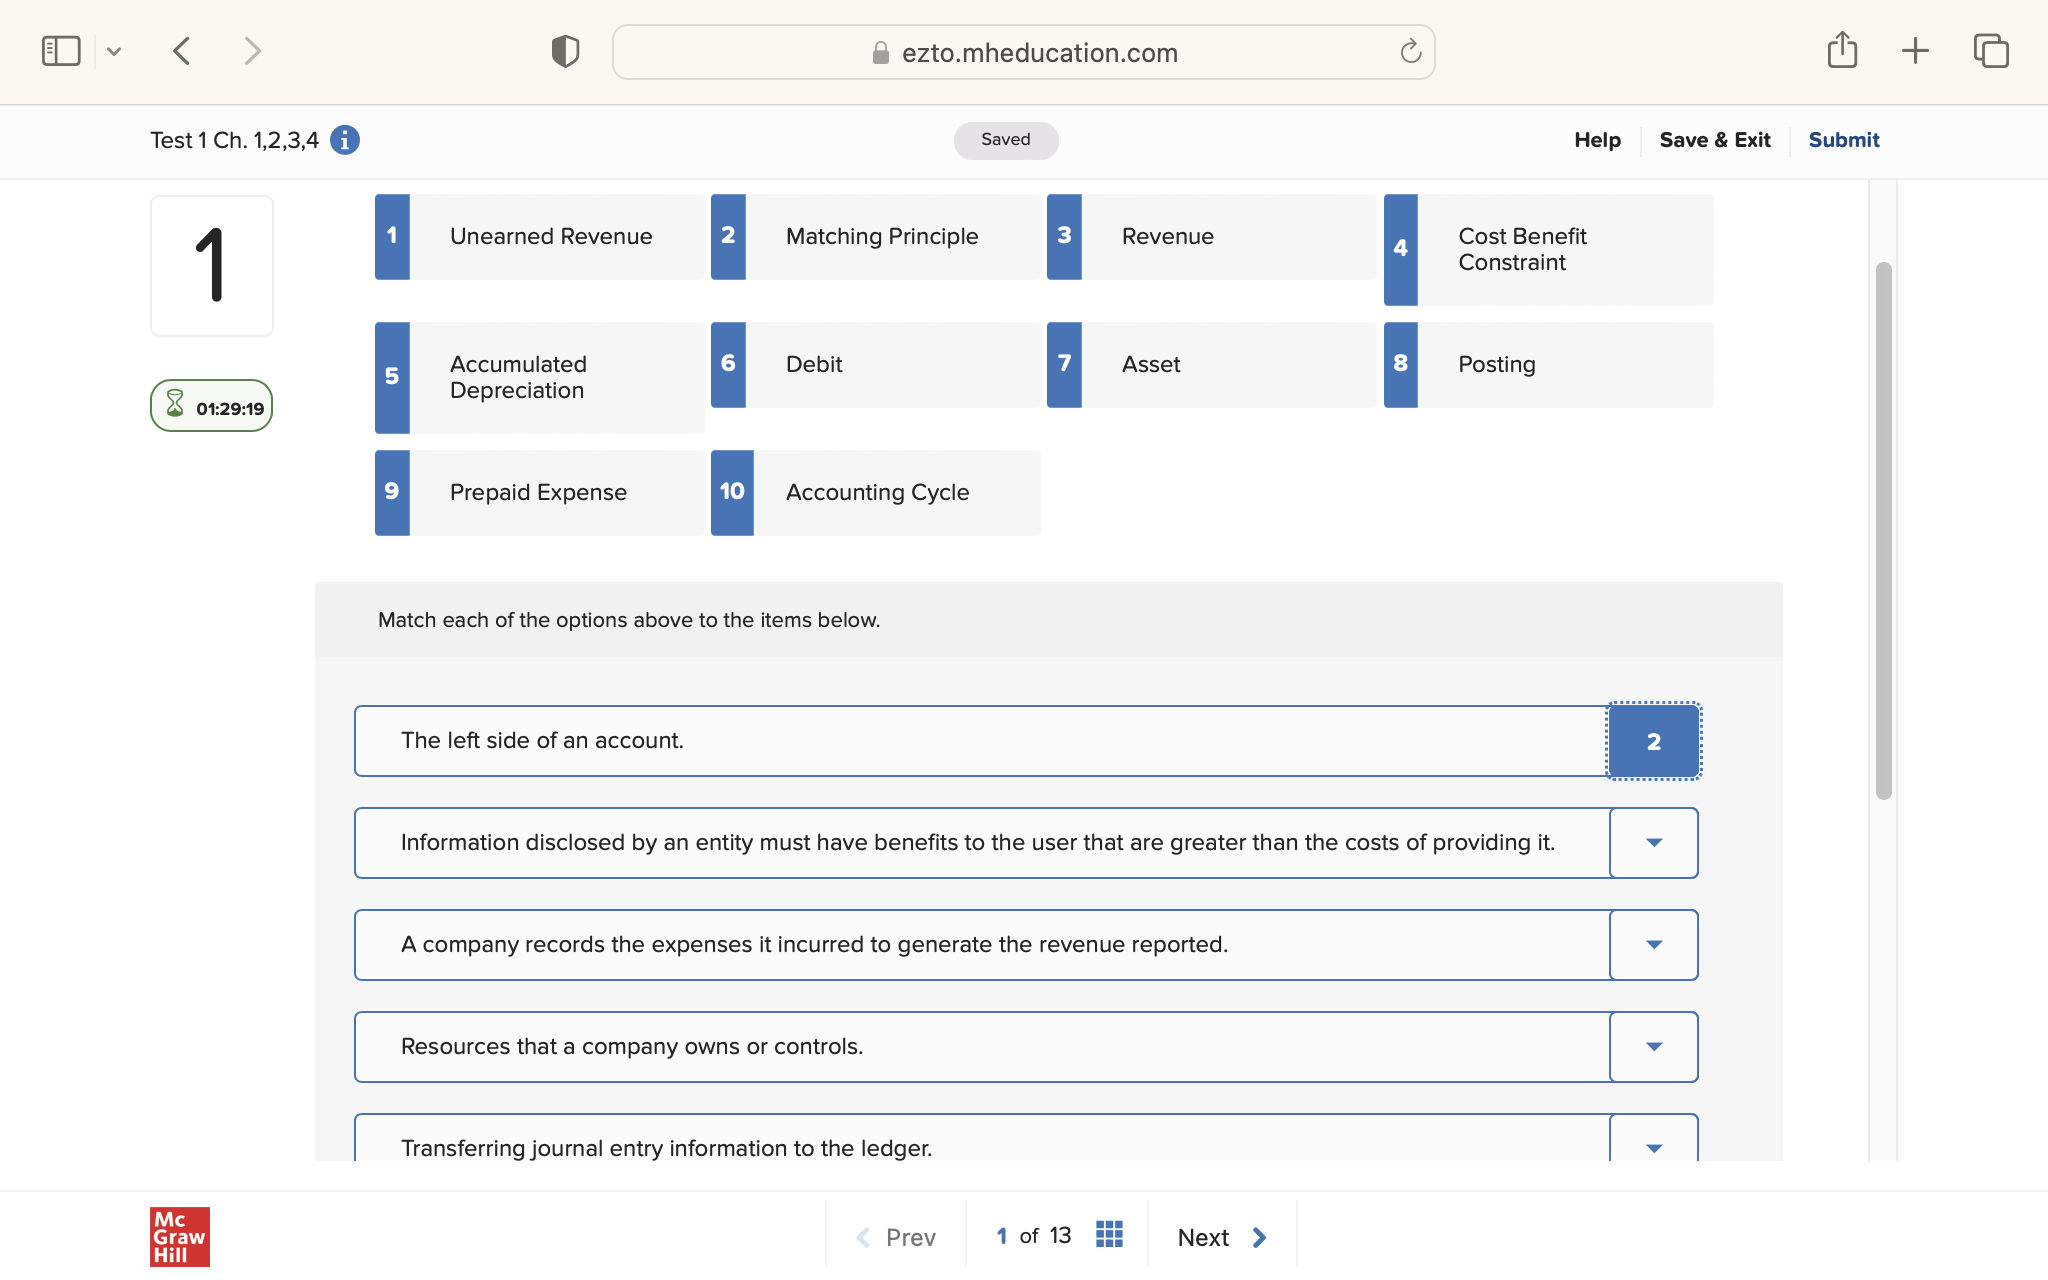Viewport: 2048px width, 1280px height.
Task: Open a new tab with the plus icon
Action: coord(1915,51)
